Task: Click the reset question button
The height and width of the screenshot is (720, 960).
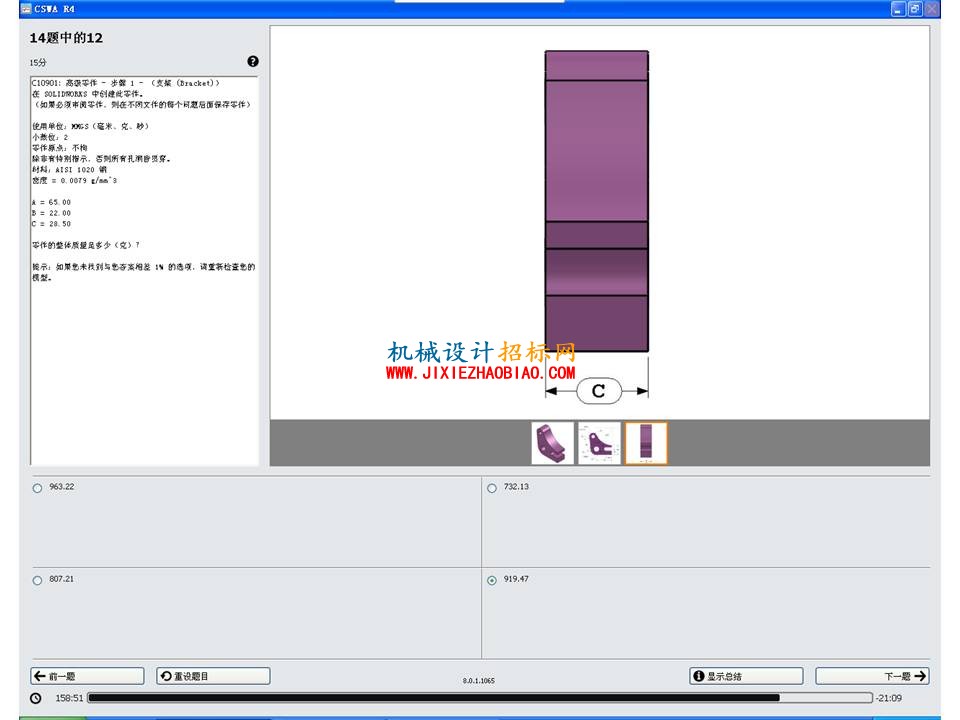Action: (x=213, y=676)
